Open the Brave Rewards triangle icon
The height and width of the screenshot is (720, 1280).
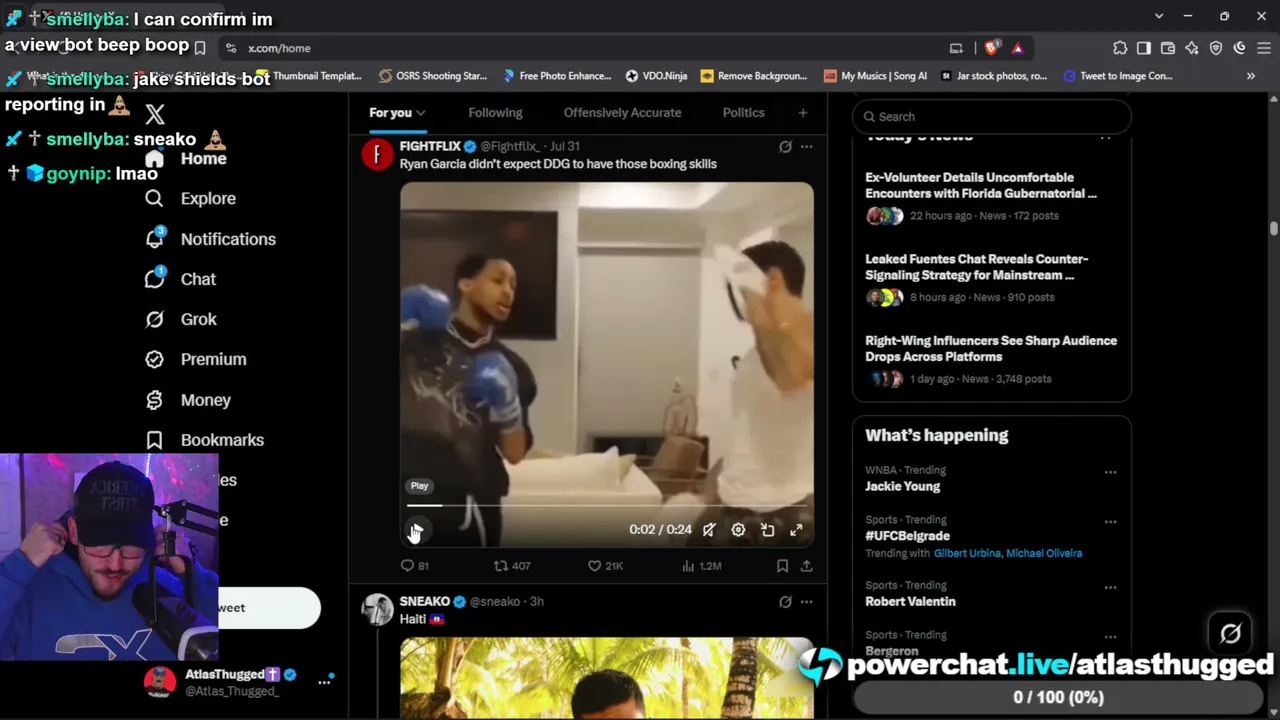click(x=1017, y=48)
